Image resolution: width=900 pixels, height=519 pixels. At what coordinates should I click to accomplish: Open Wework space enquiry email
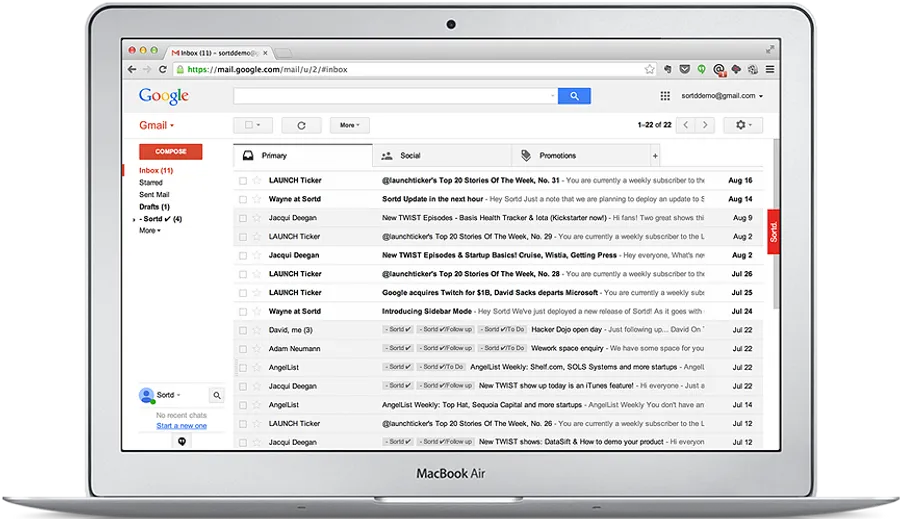tap(567, 348)
